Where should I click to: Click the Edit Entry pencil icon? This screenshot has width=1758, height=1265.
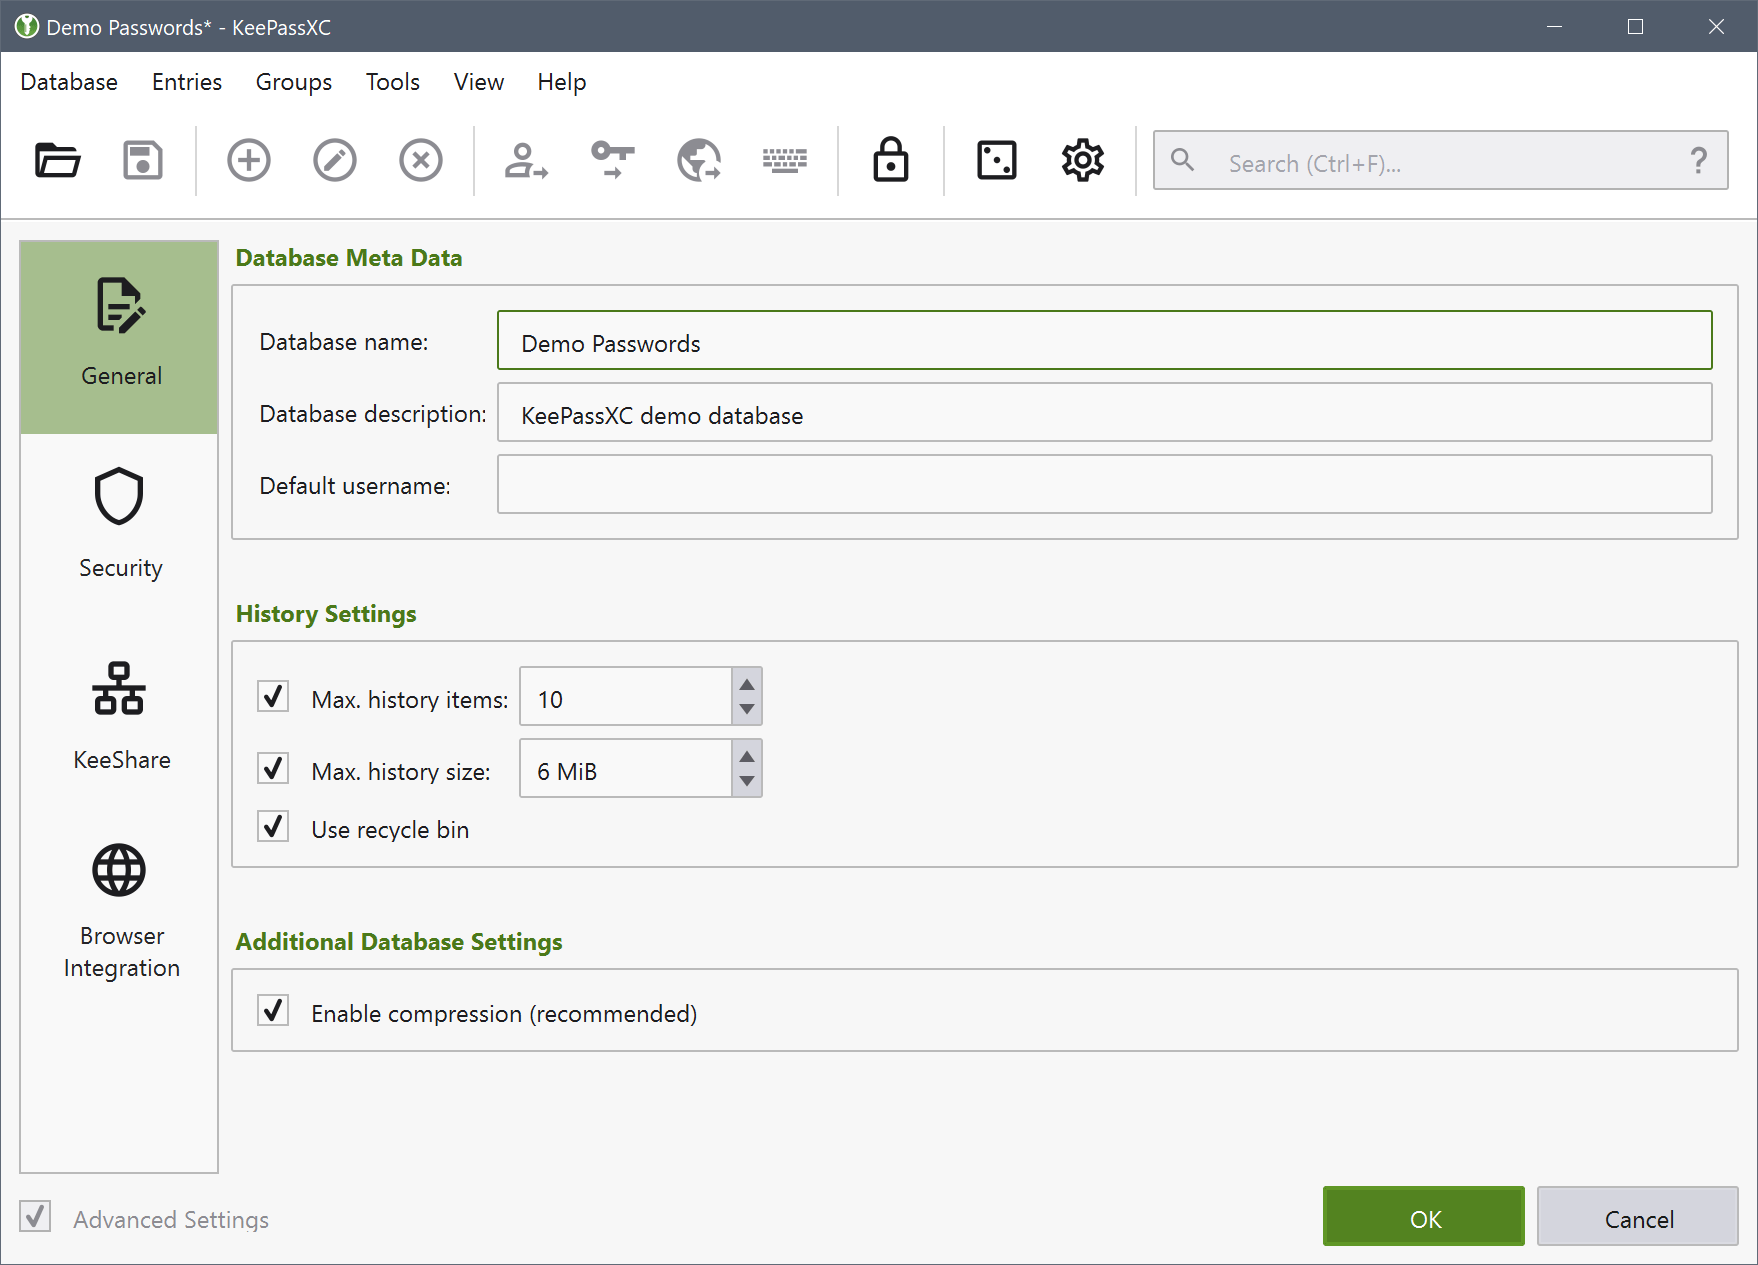pyautogui.click(x=335, y=160)
